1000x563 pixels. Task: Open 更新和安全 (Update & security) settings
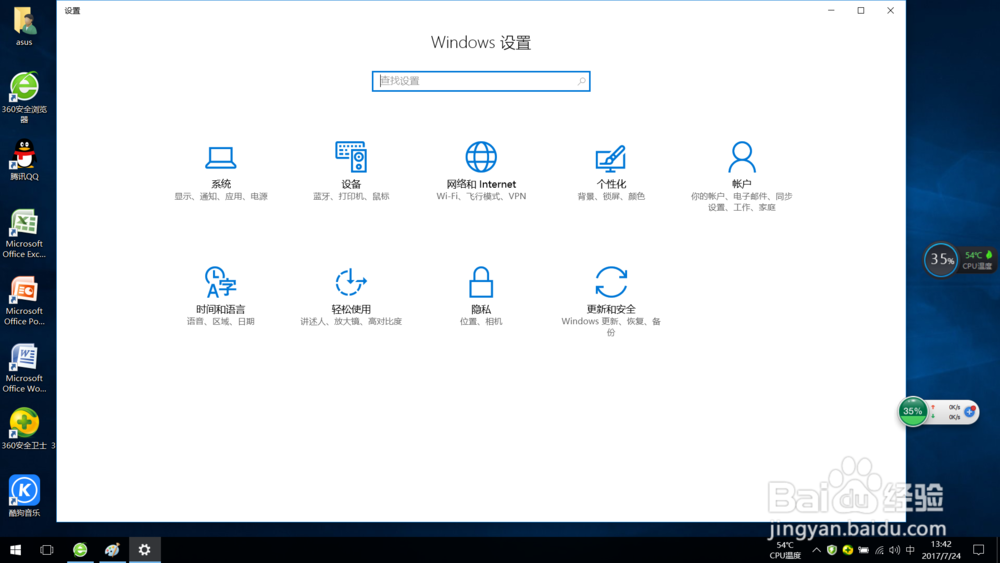(611, 301)
